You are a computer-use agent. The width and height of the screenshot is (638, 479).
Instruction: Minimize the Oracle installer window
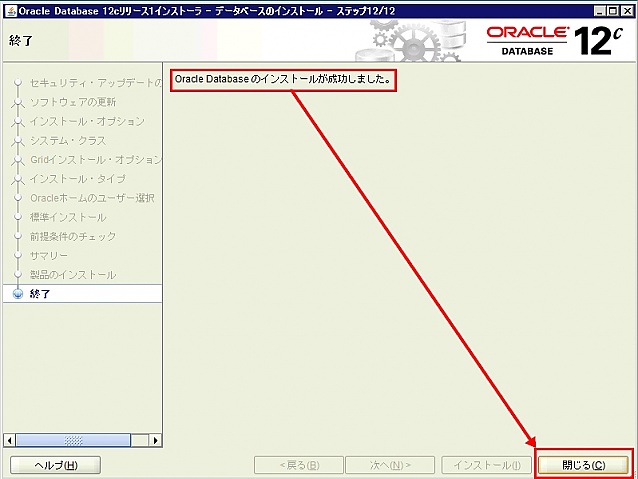599,11
